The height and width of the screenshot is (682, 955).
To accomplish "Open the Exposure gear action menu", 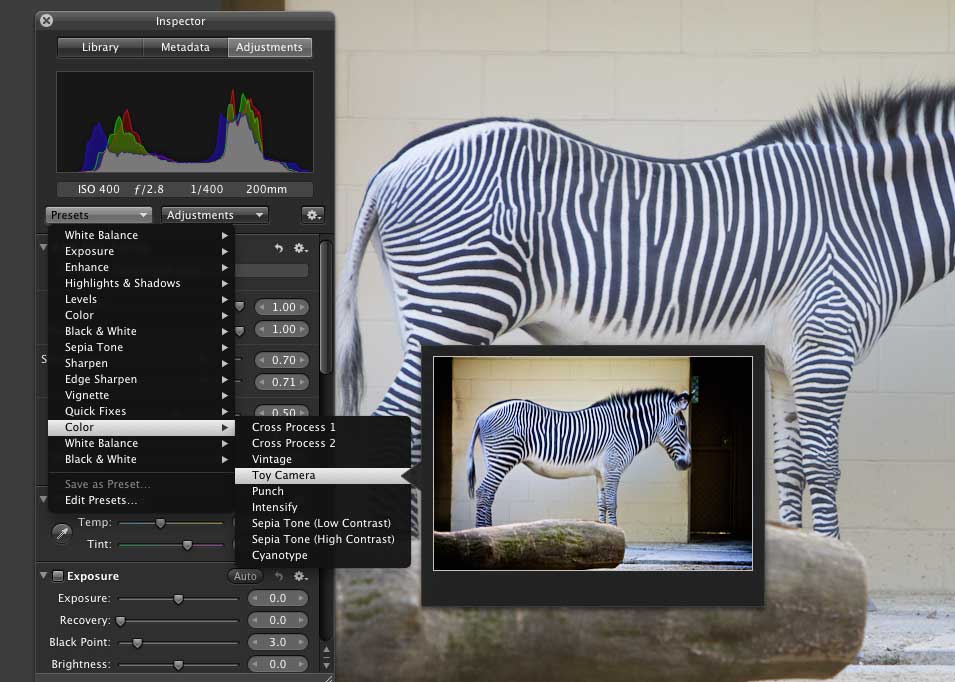I will point(300,576).
